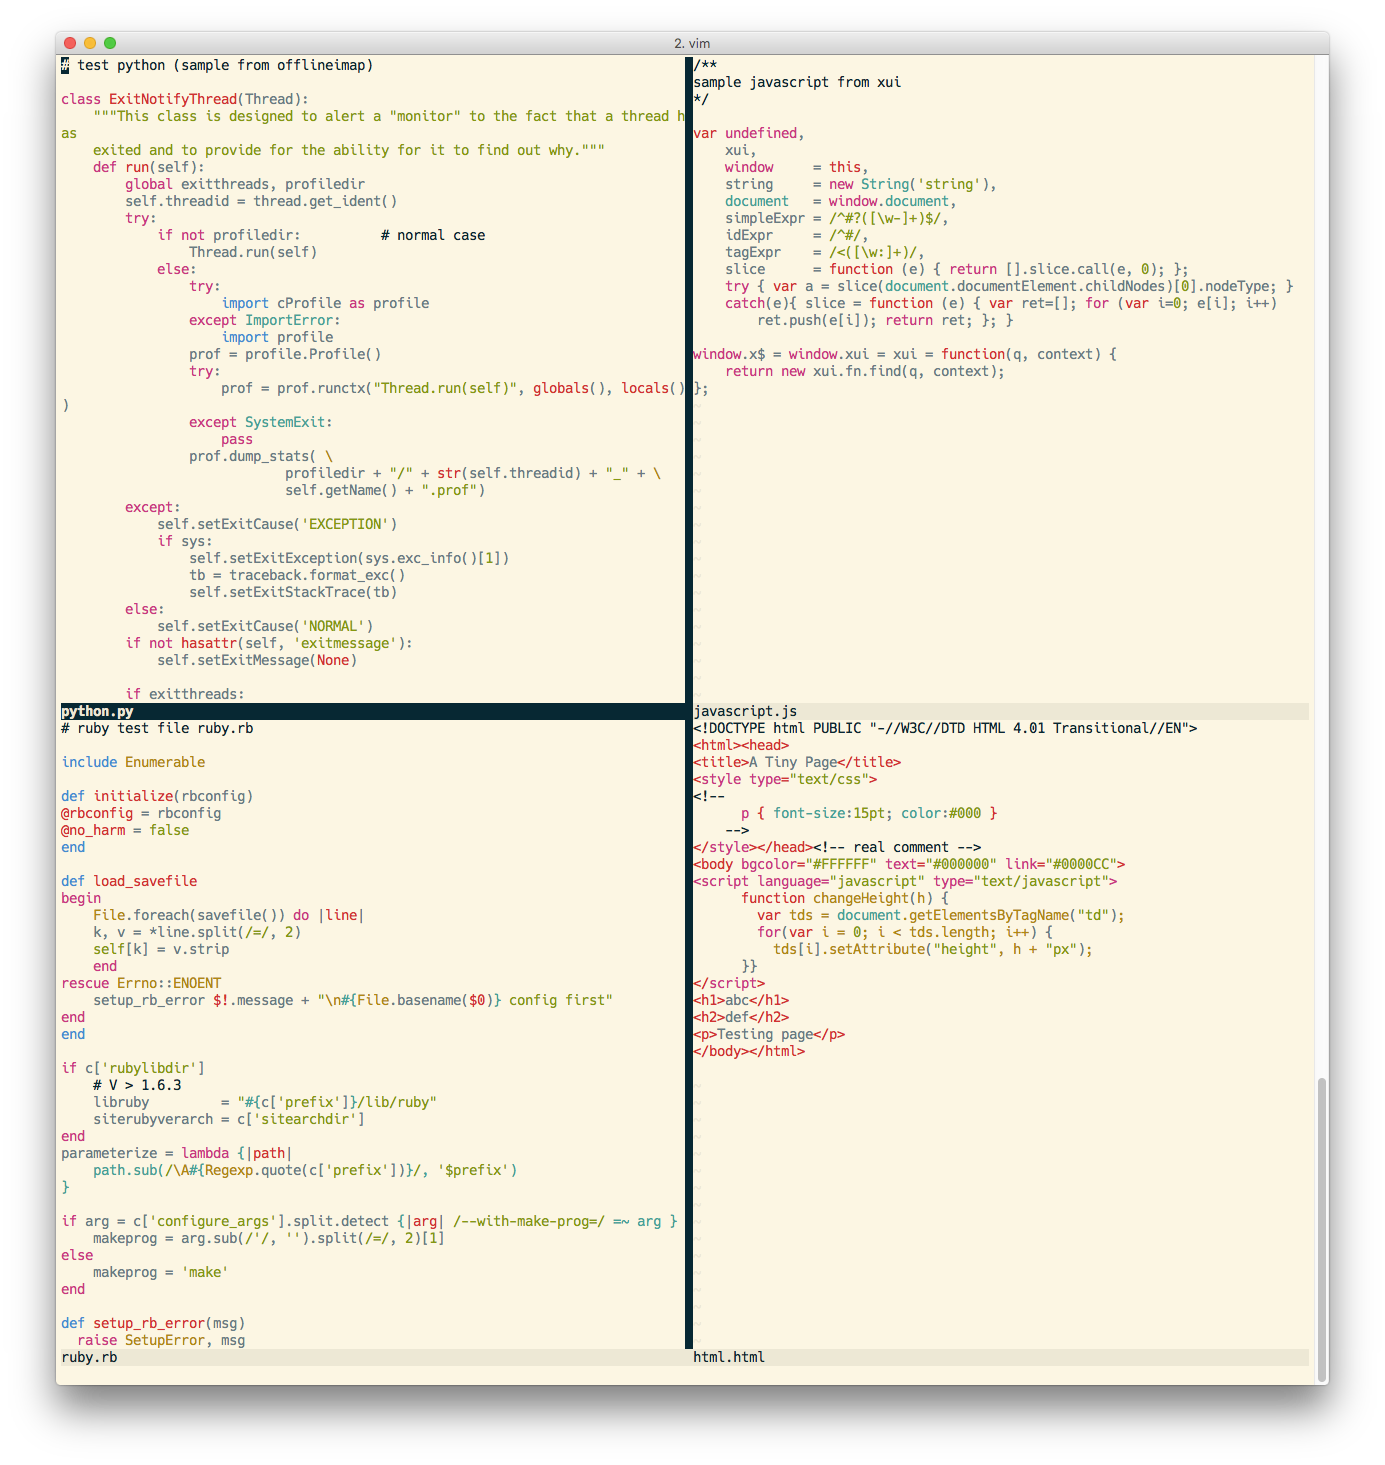Click '# test python (sample from offlineimap)' comment
The image size is (1385, 1465).
point(217,65)
